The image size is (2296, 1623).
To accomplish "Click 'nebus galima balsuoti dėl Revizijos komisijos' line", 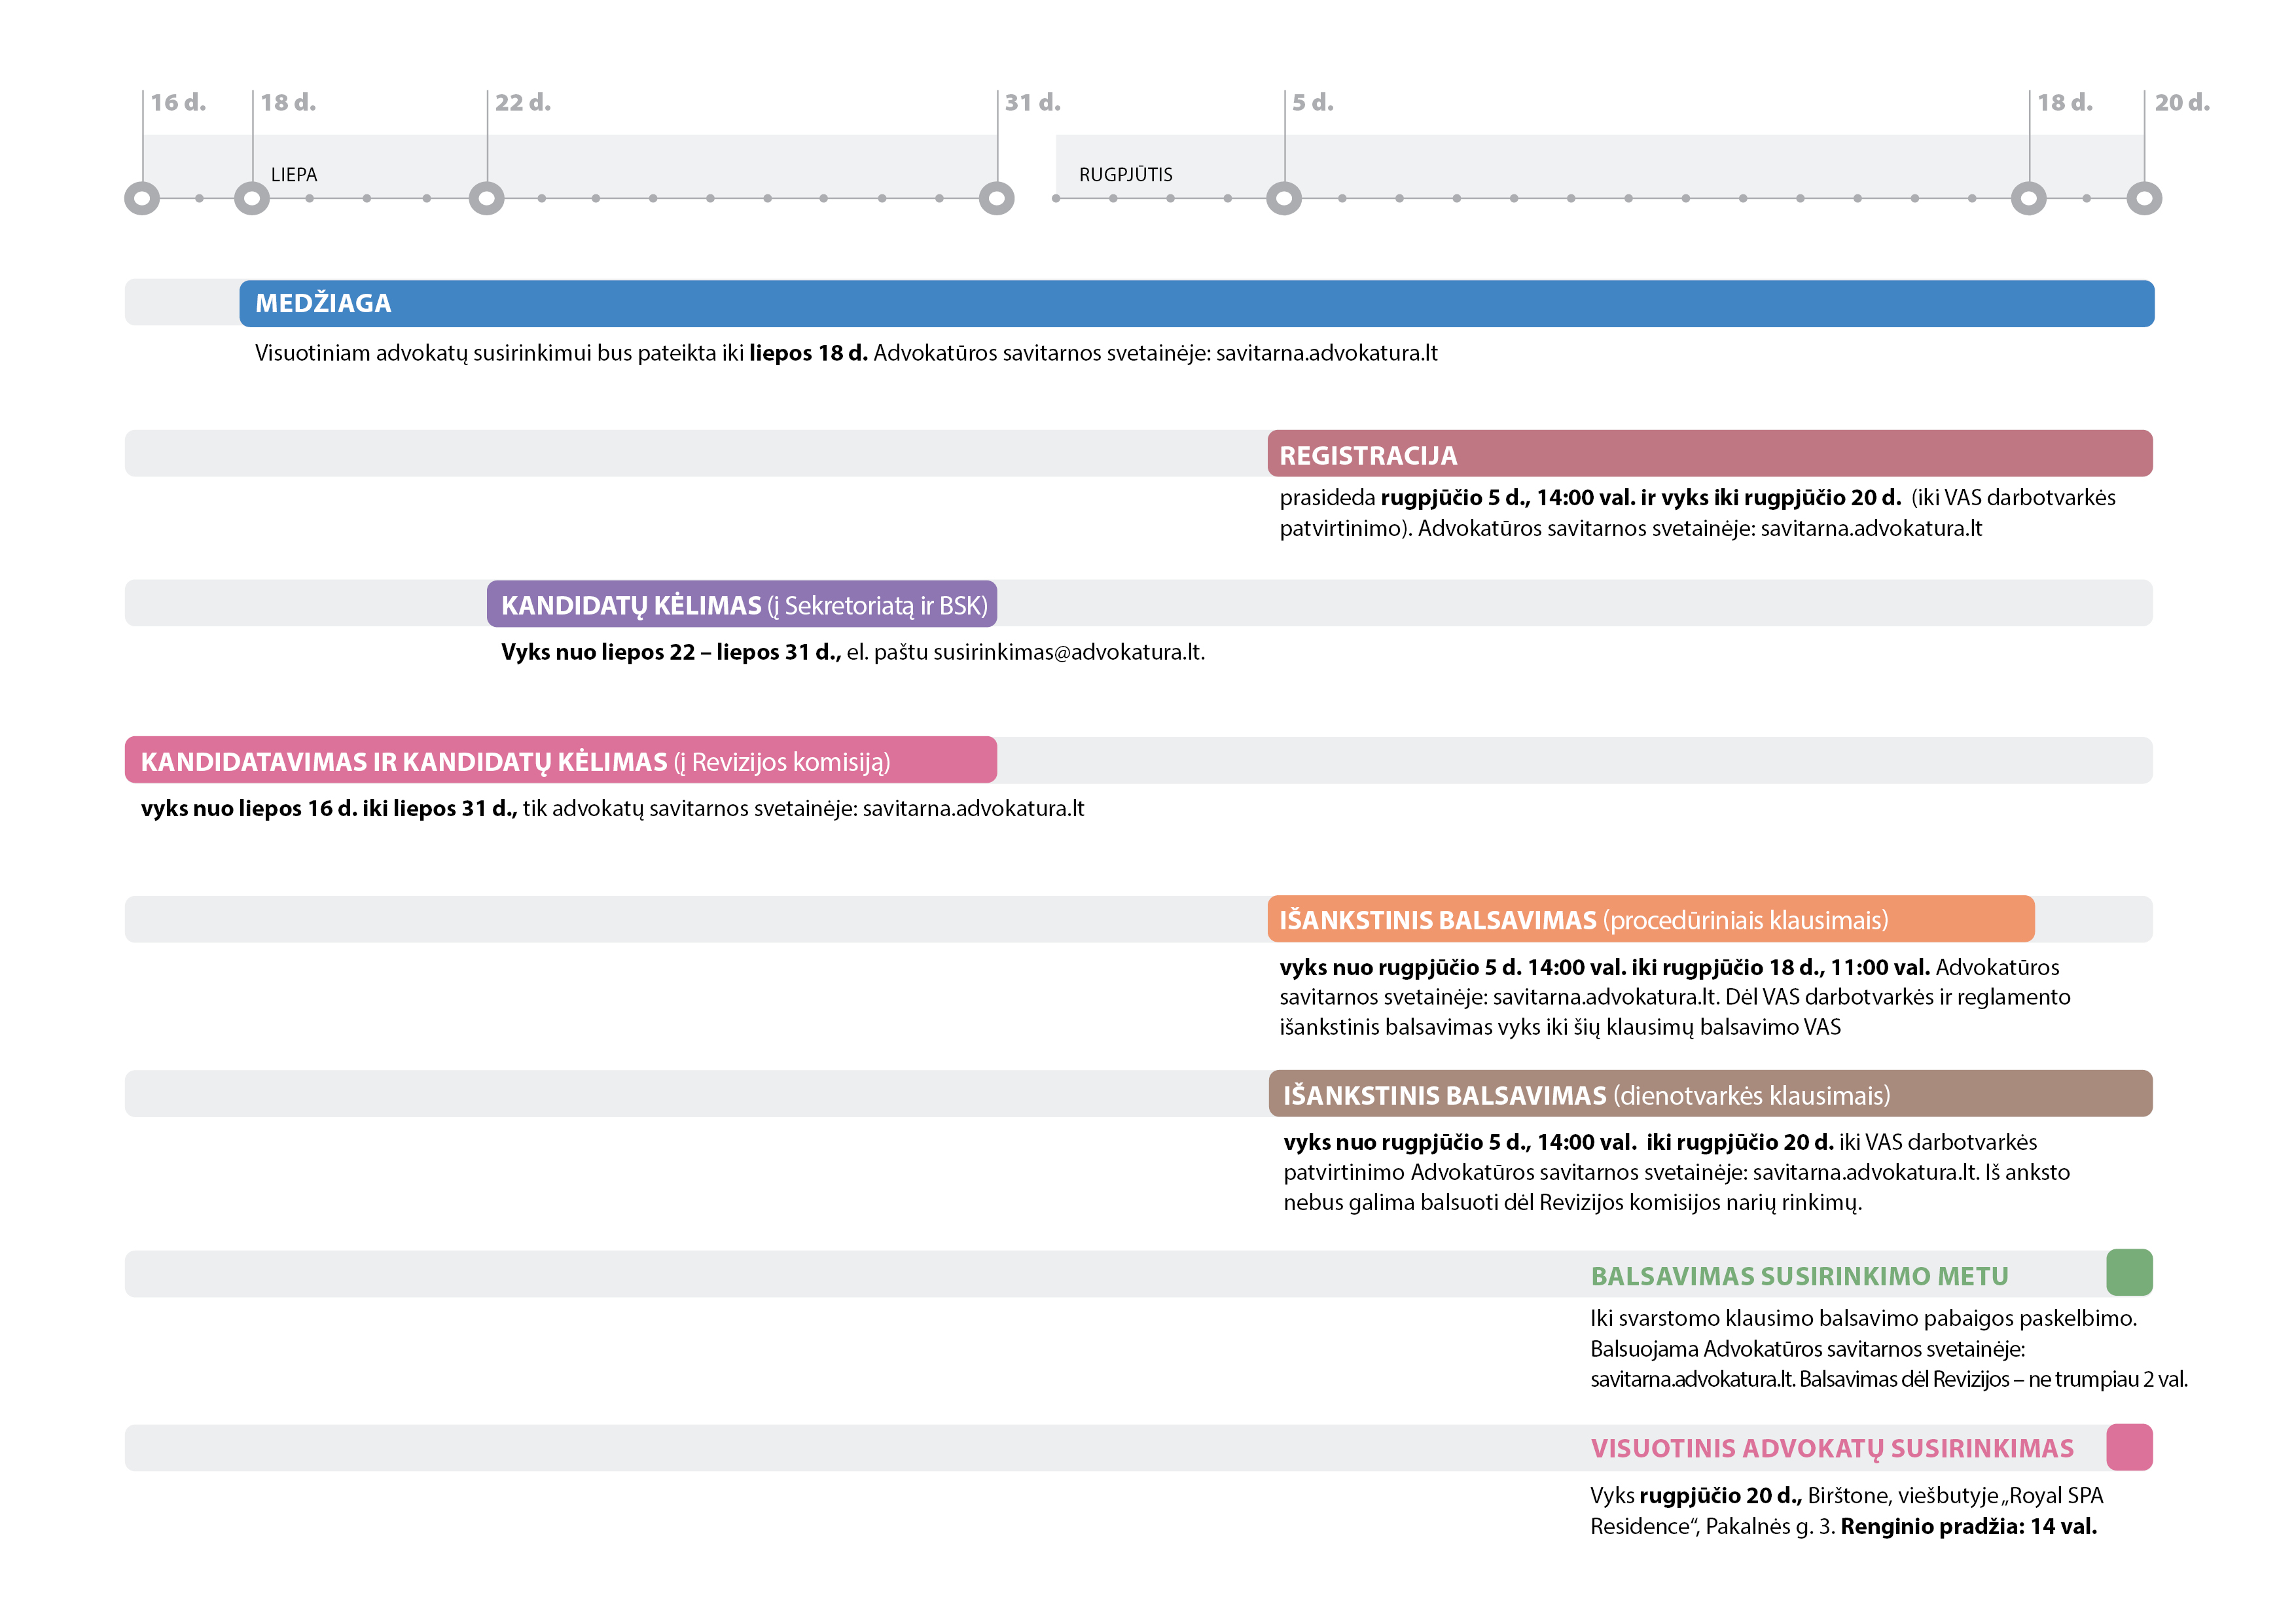I will (1572, 1202).
